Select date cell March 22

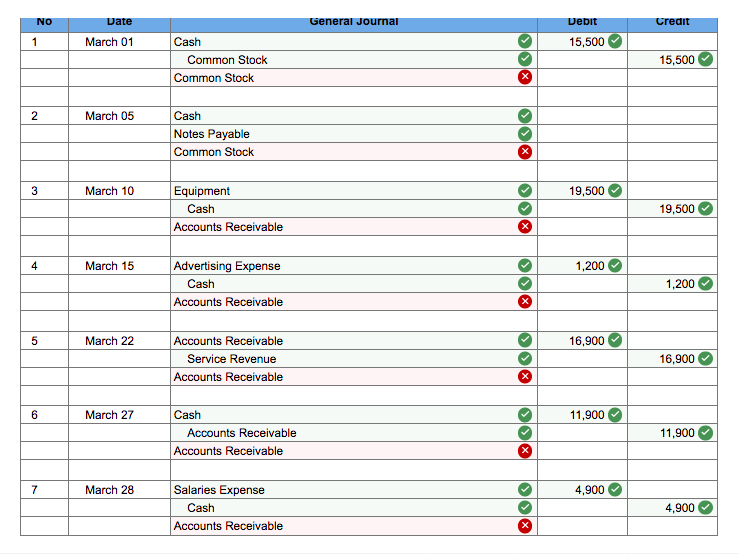click(119, 340)
